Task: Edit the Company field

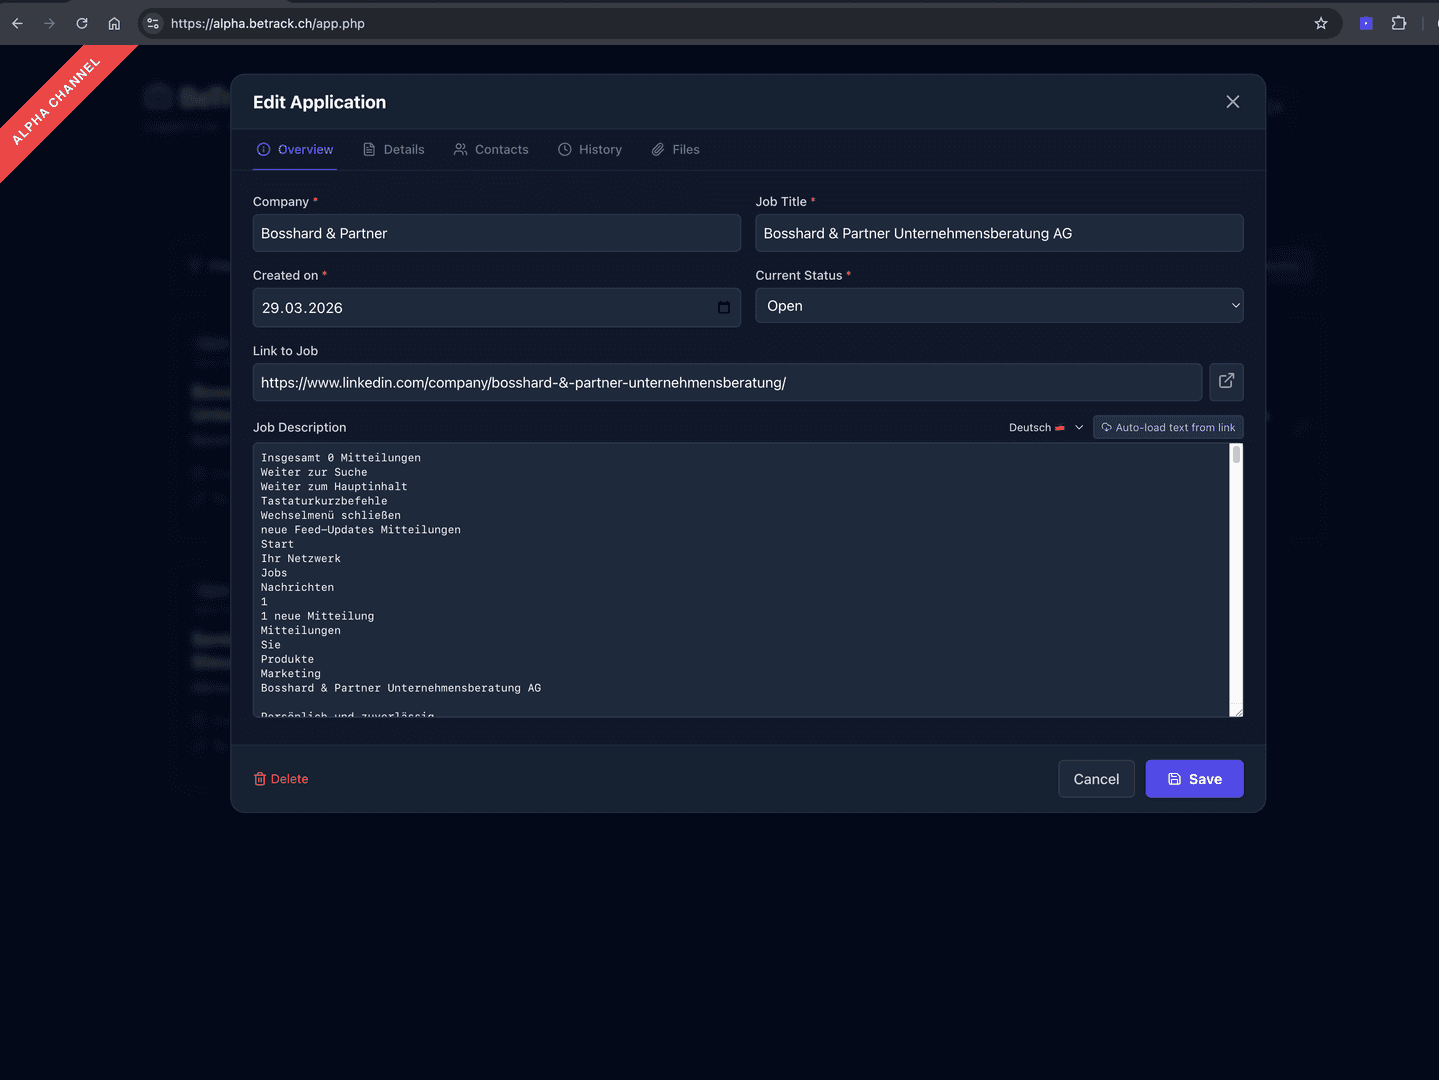Action: [497, 233]
